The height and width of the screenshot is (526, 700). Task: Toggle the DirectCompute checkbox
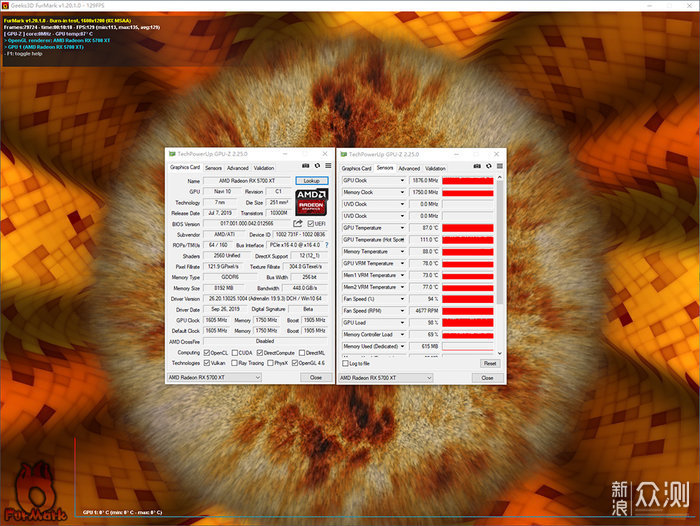tap(260, 353)
